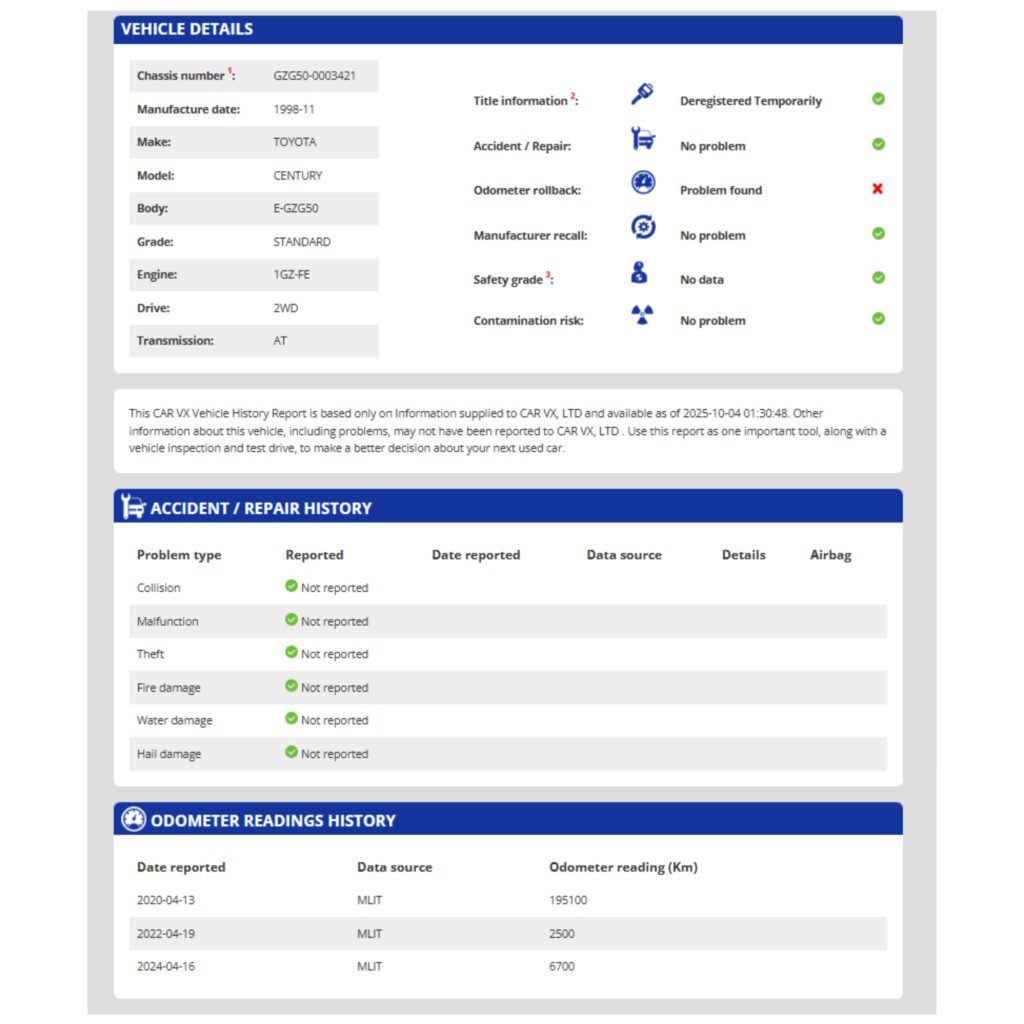Click the Contamination risk radiation icon

pyautogui.click(x=642, y=316)
